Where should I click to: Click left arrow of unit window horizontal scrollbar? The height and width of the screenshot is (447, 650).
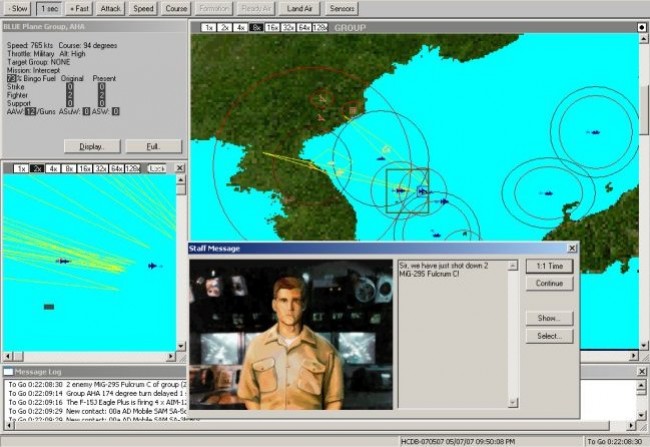7,356
